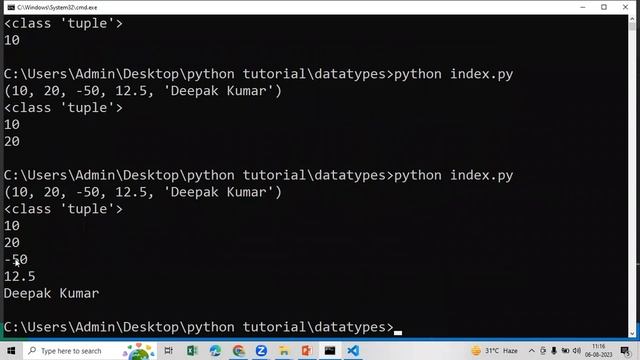Minimize the Command Prompt window
The image size is (640, 360).
tap(582, 7)
